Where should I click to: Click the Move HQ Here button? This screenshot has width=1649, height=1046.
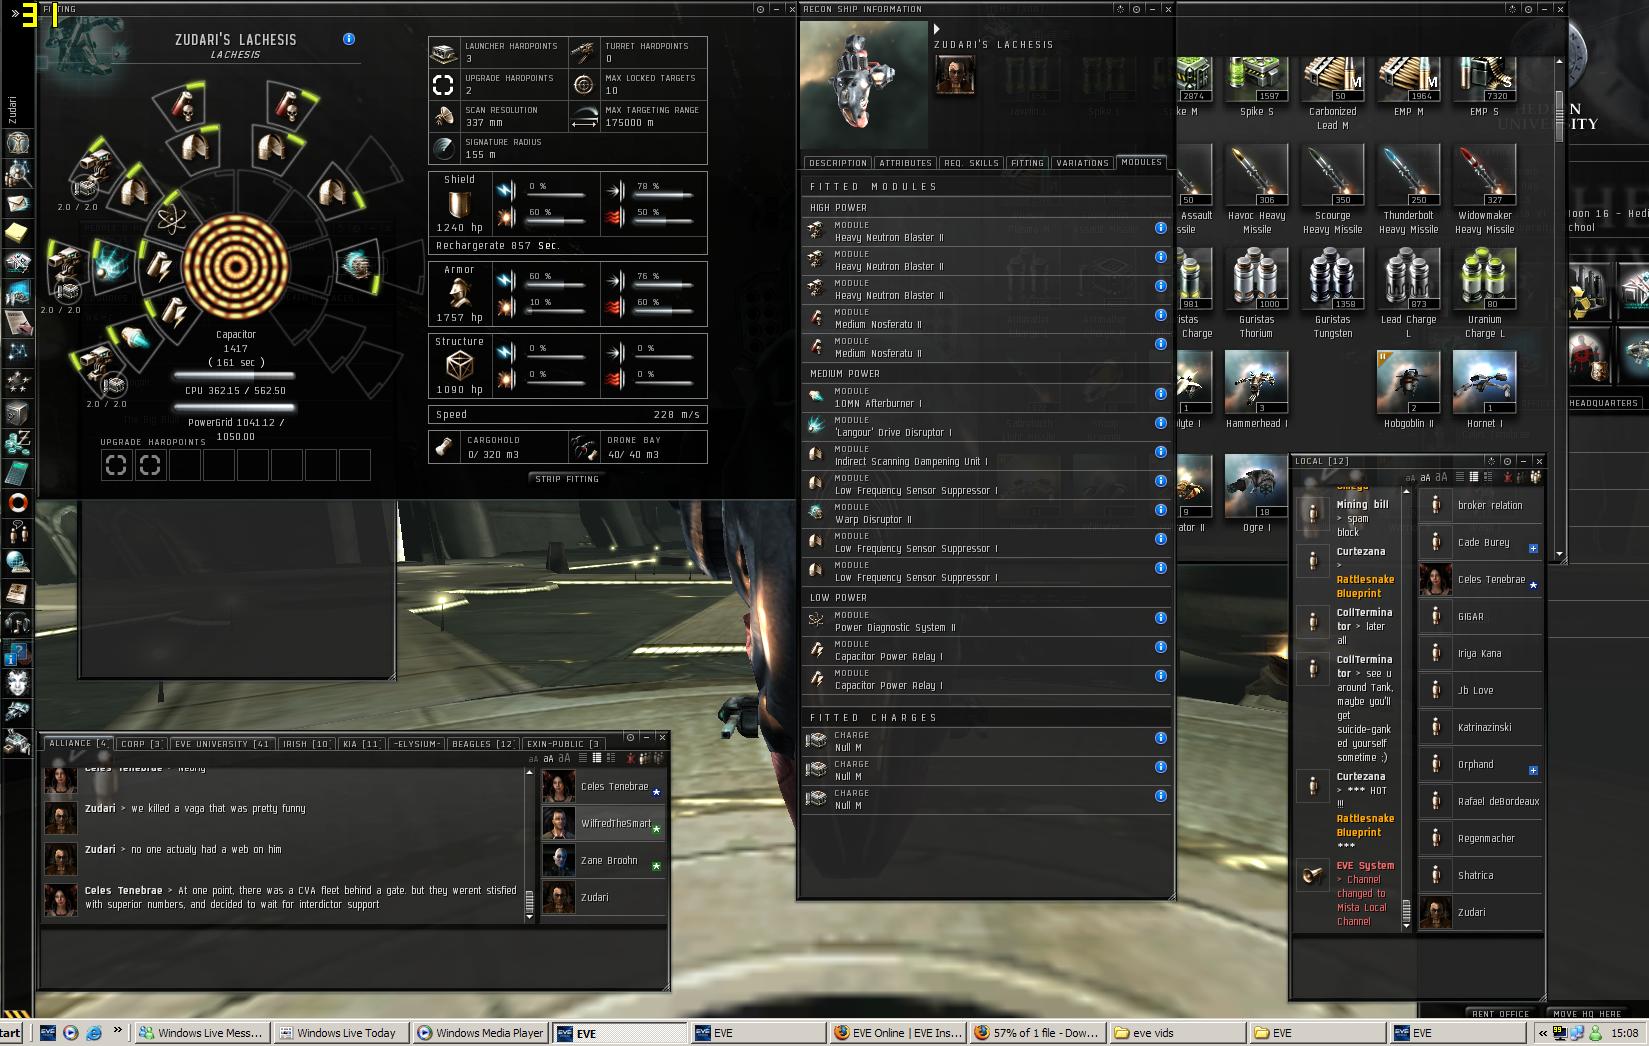click(1587, 1013)
